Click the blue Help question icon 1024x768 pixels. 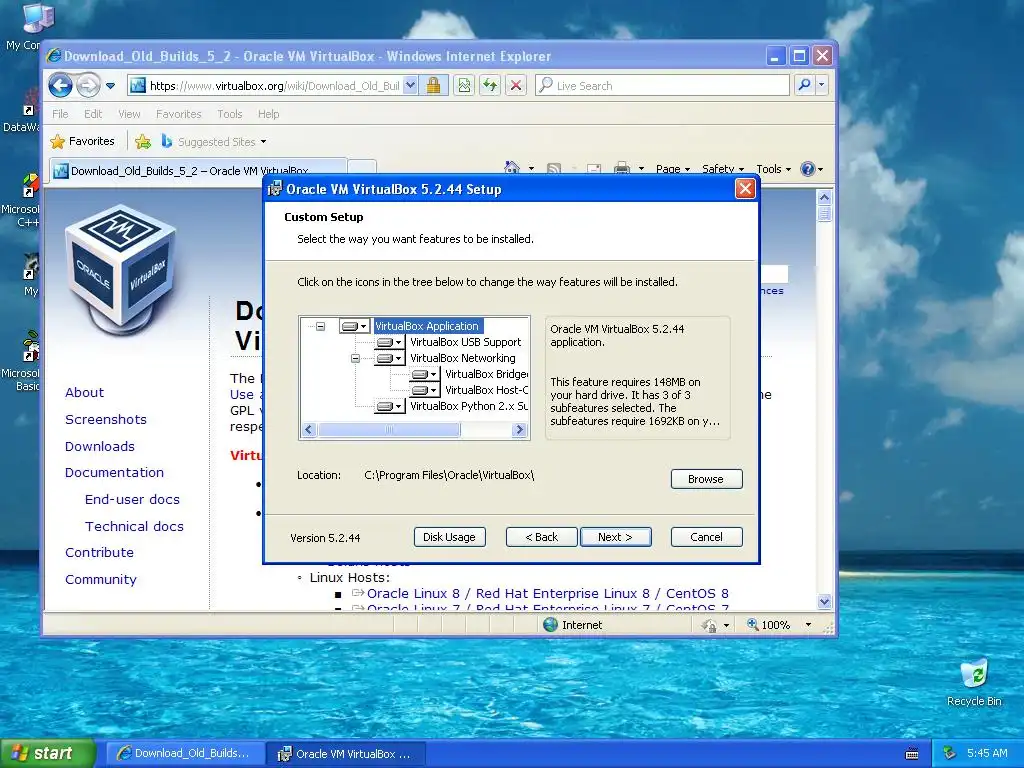[808, 169]
